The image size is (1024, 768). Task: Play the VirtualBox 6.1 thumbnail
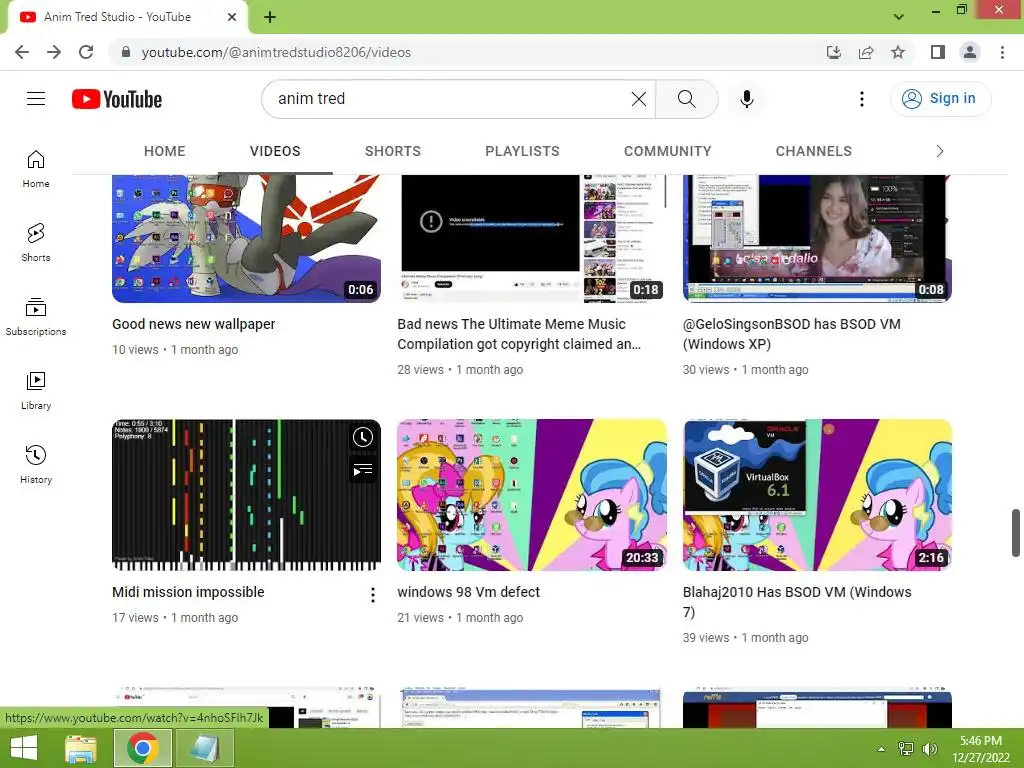point(817,495)
